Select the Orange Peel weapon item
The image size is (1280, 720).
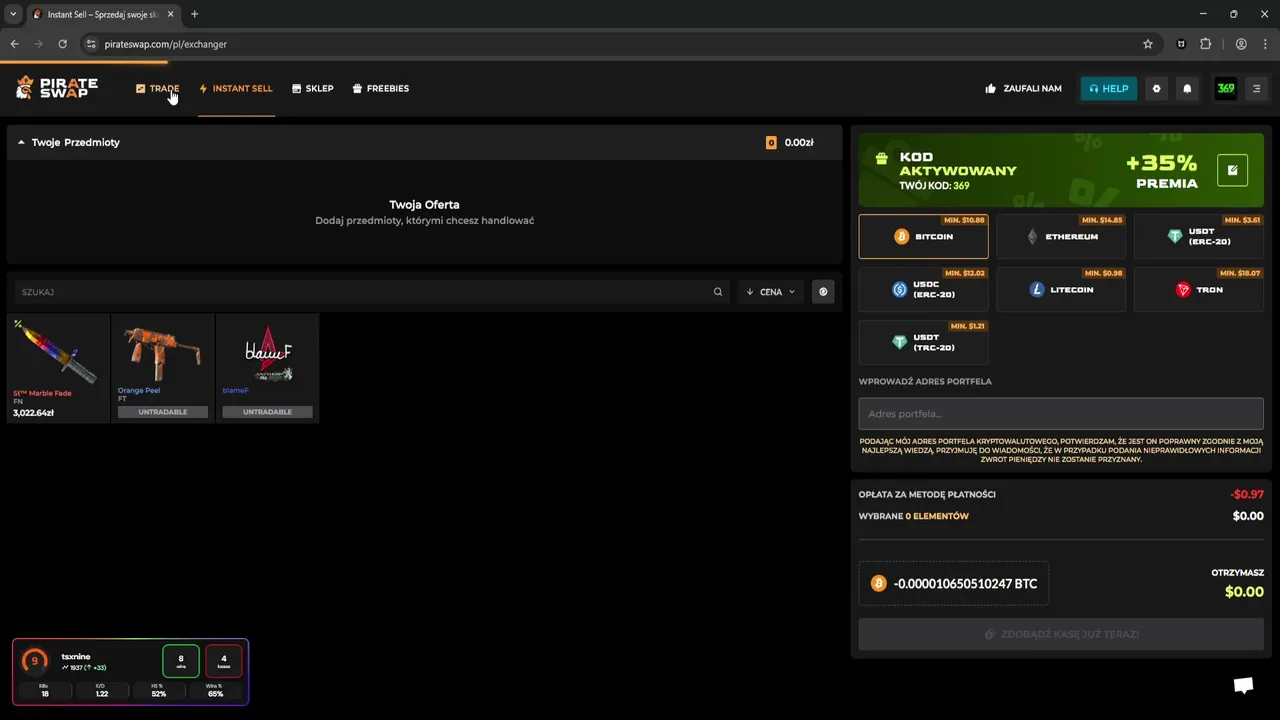coord(162,368)
